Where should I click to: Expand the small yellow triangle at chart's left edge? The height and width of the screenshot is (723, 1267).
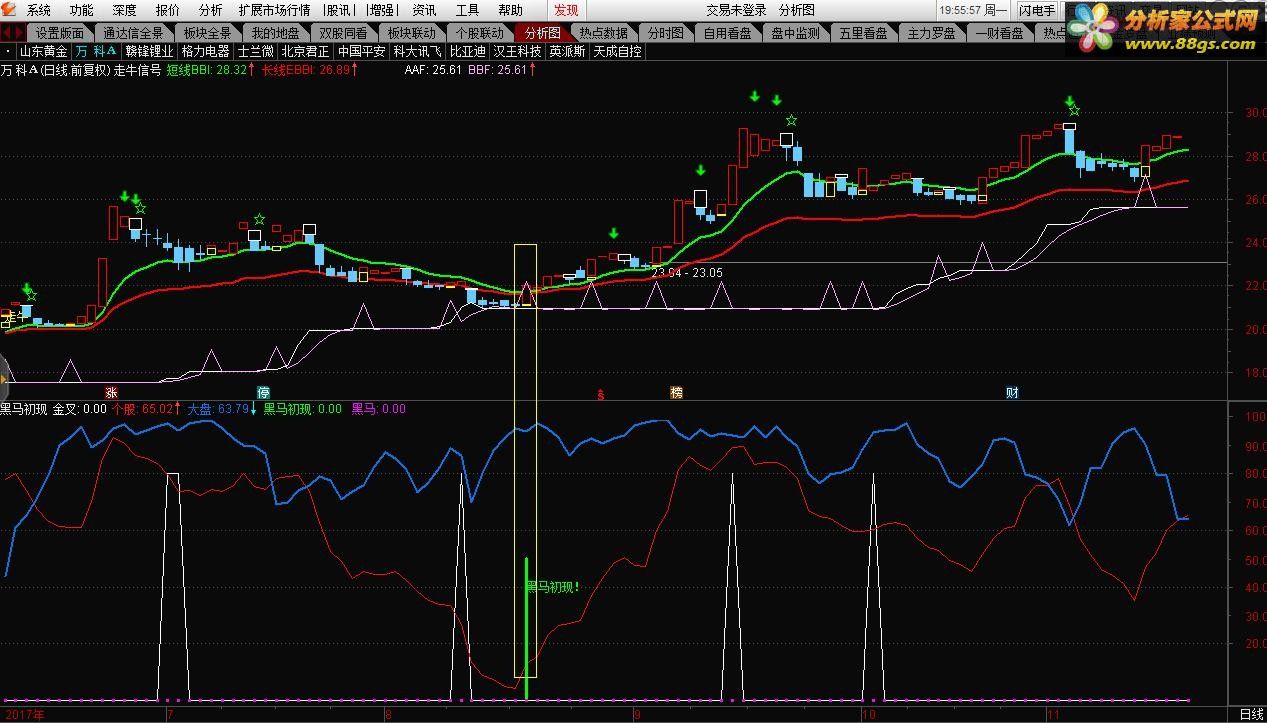click(4, 379)
